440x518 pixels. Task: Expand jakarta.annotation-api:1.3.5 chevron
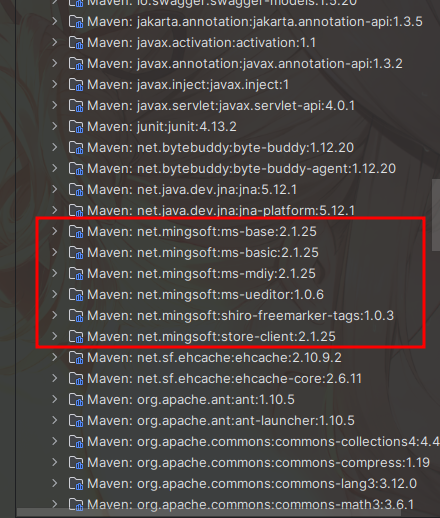55,21
